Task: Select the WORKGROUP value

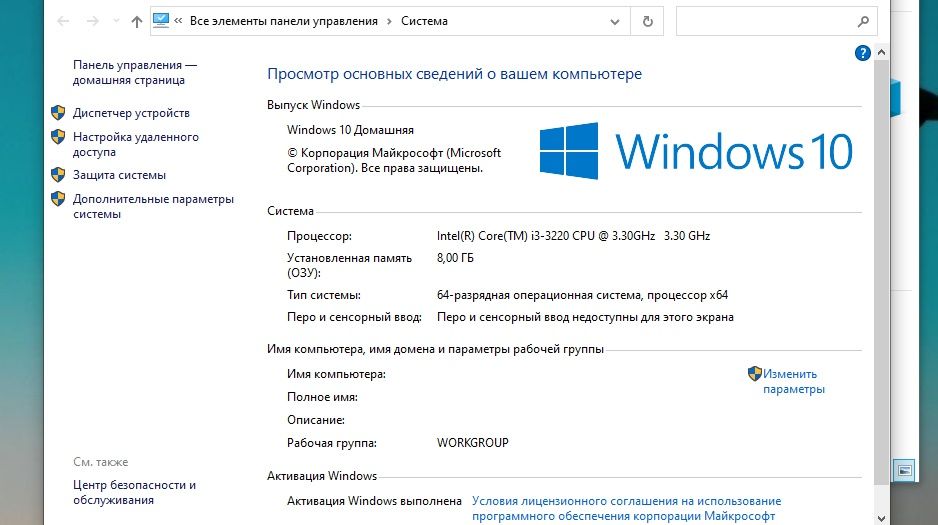Action: [x=473, y=442]
